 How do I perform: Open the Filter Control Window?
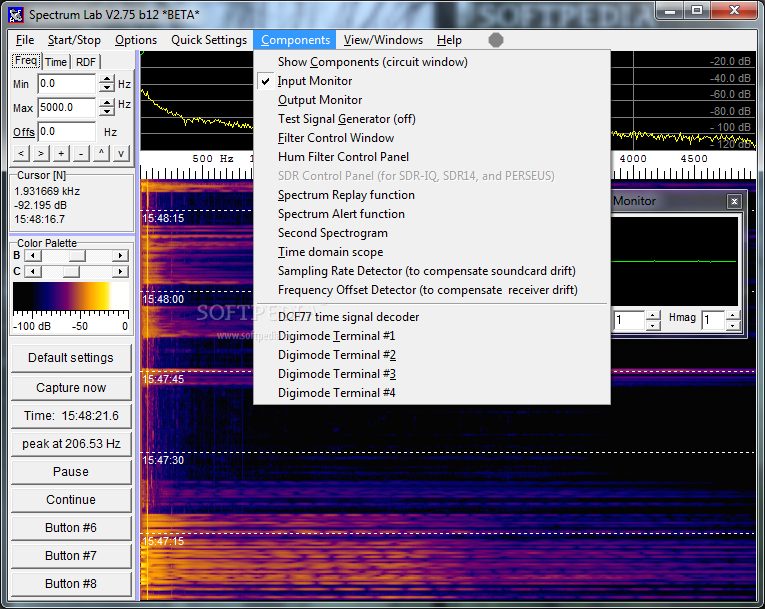pyautogui.click(x=432, y=138)
